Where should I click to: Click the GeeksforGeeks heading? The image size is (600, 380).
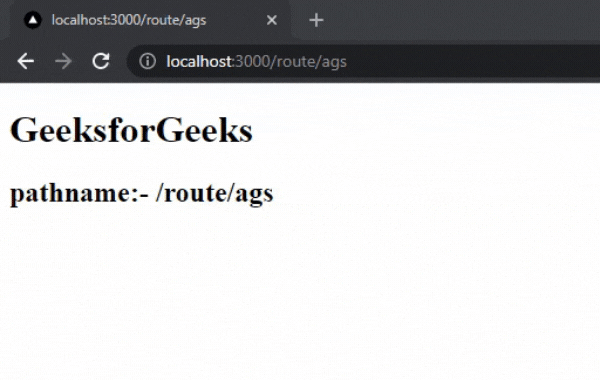coord(131,130)
